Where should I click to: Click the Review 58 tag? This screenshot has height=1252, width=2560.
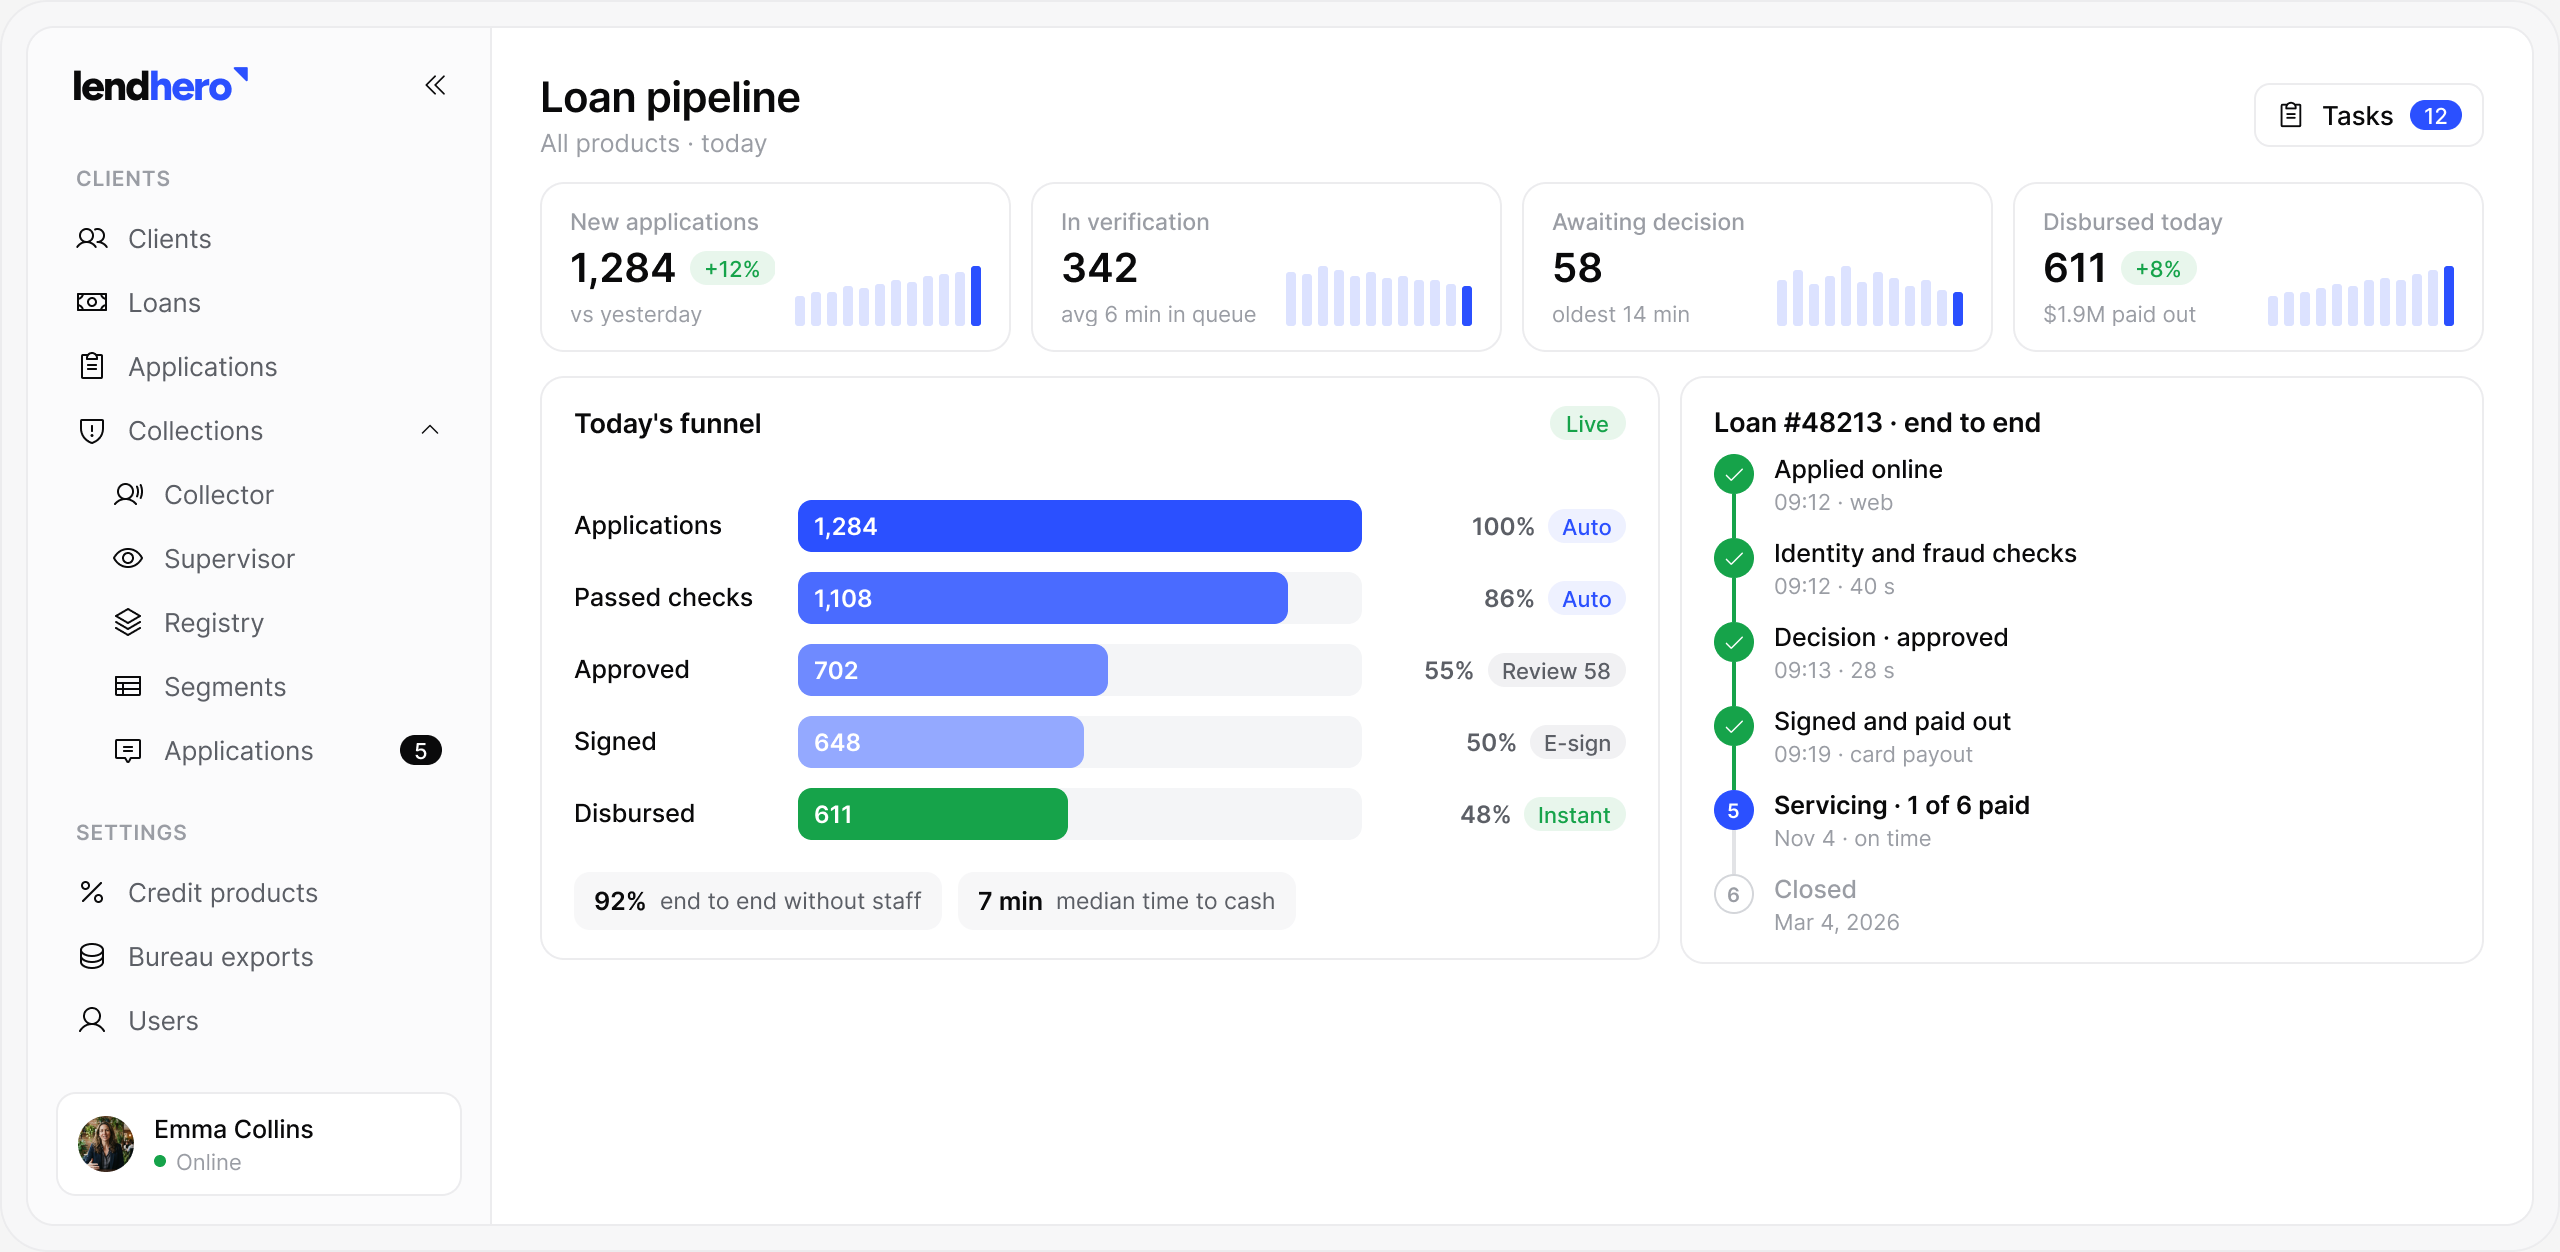pyautogui.click(x=1556, y=671)
